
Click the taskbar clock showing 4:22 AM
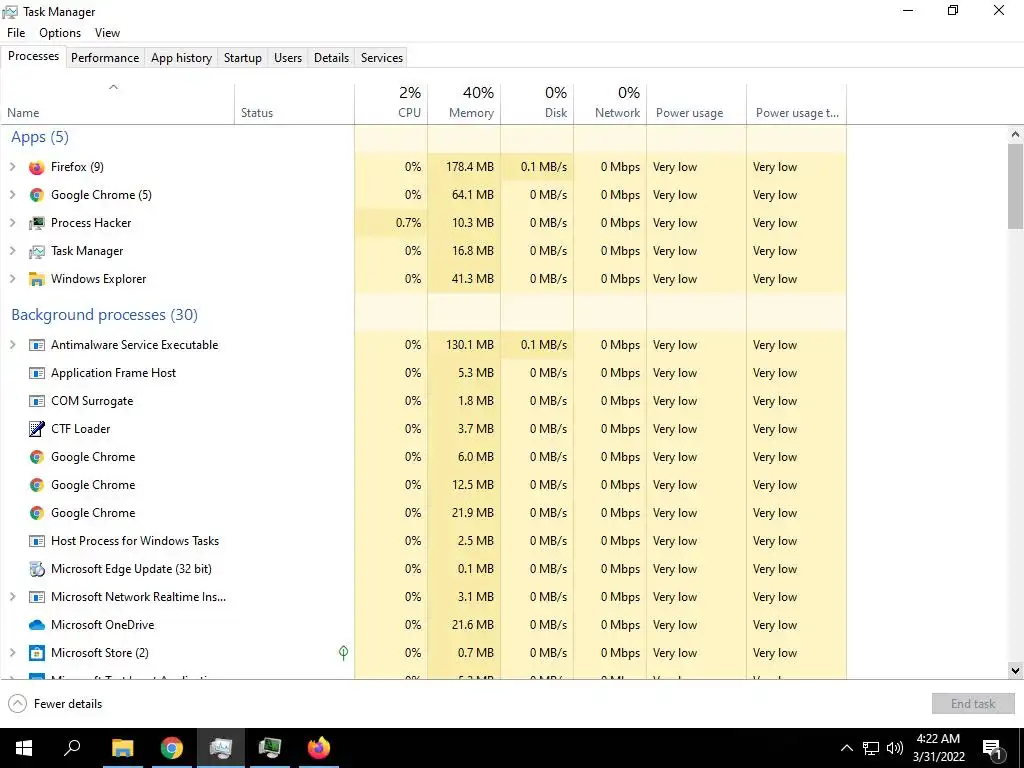click(x=938, y=748)
